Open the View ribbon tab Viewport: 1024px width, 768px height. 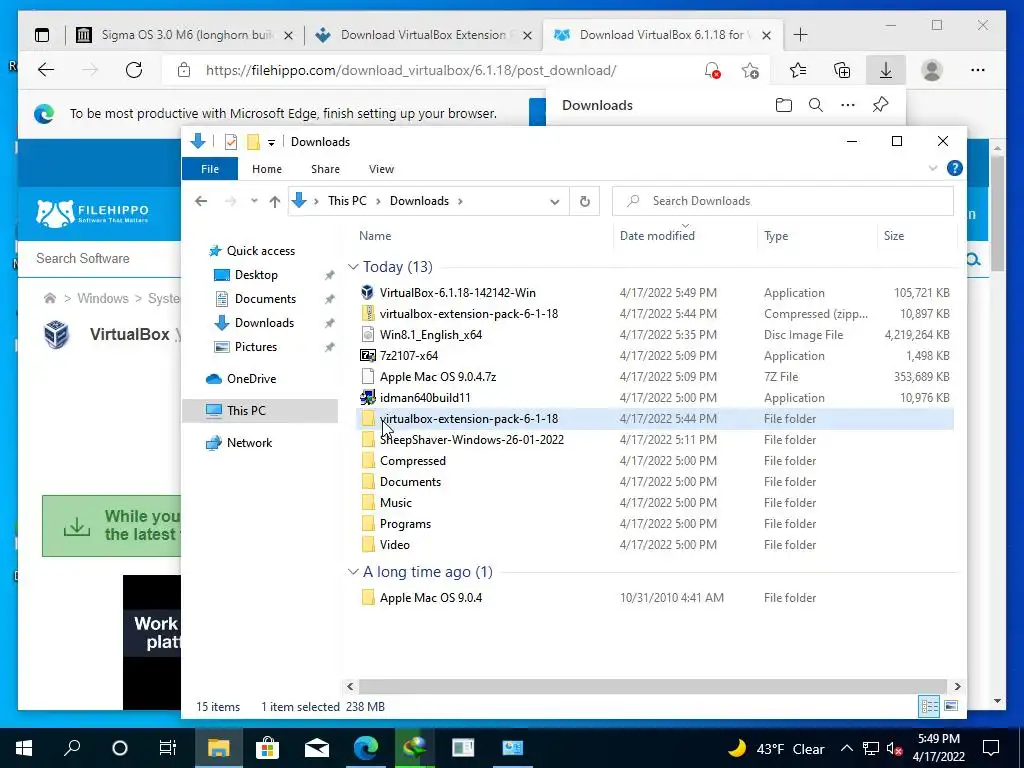[381, 168]
